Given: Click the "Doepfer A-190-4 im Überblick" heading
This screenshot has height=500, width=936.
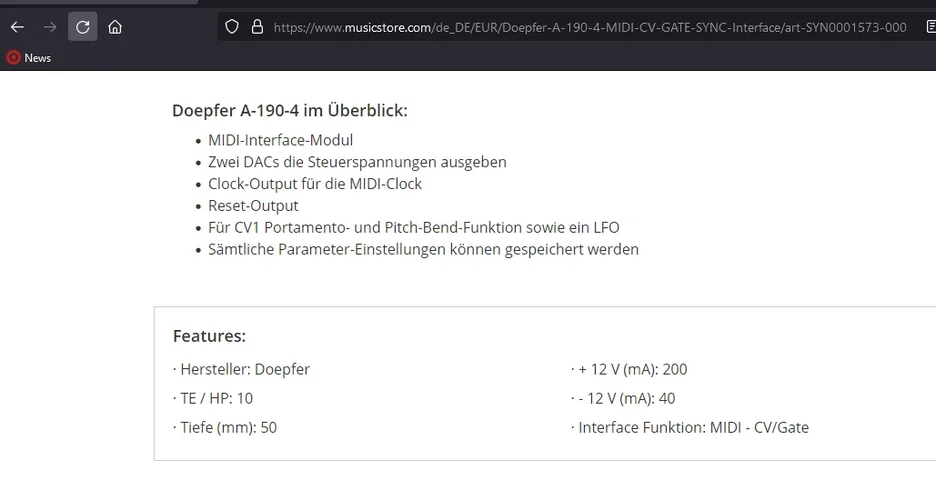Looking at the screenshot, I should (x=290, y=110).
